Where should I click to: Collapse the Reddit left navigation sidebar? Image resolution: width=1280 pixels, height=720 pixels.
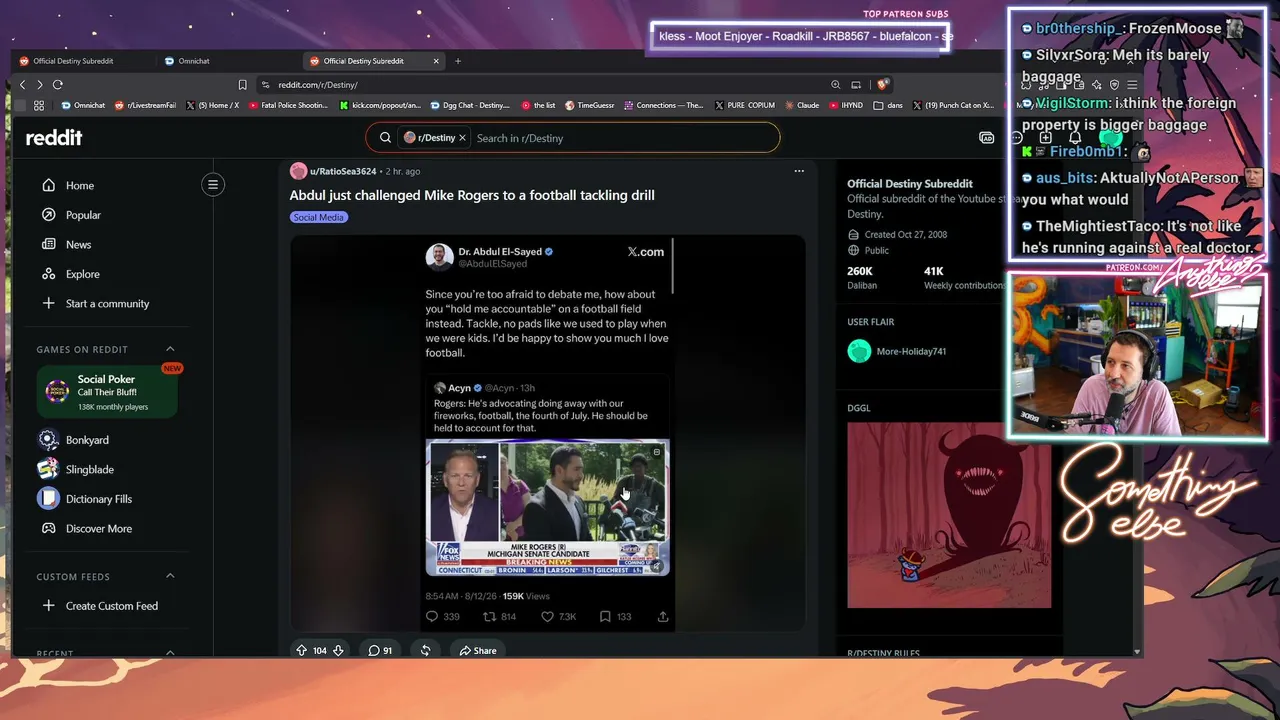pos(213,184)
